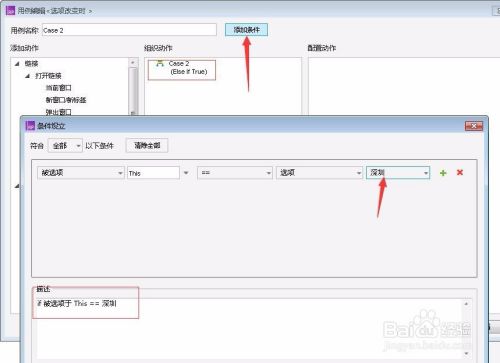Click the Case 2 case icon

(x=160, y=63)
